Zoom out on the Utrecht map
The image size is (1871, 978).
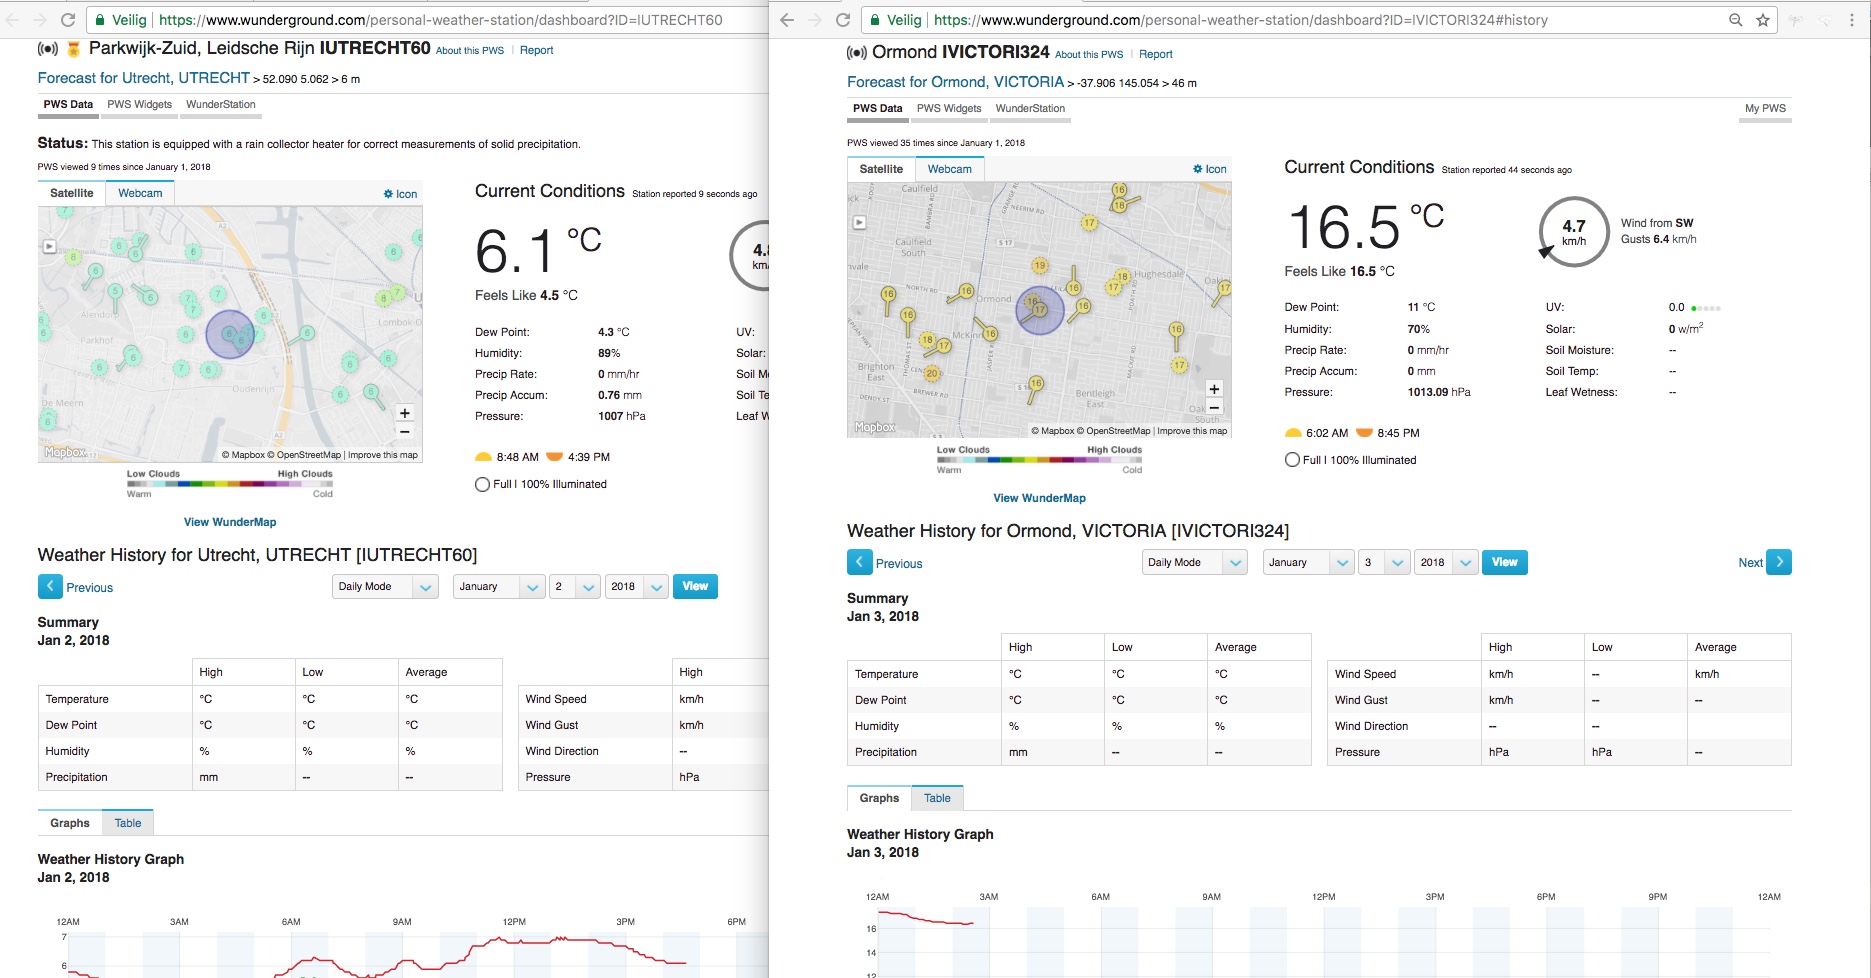405,432
